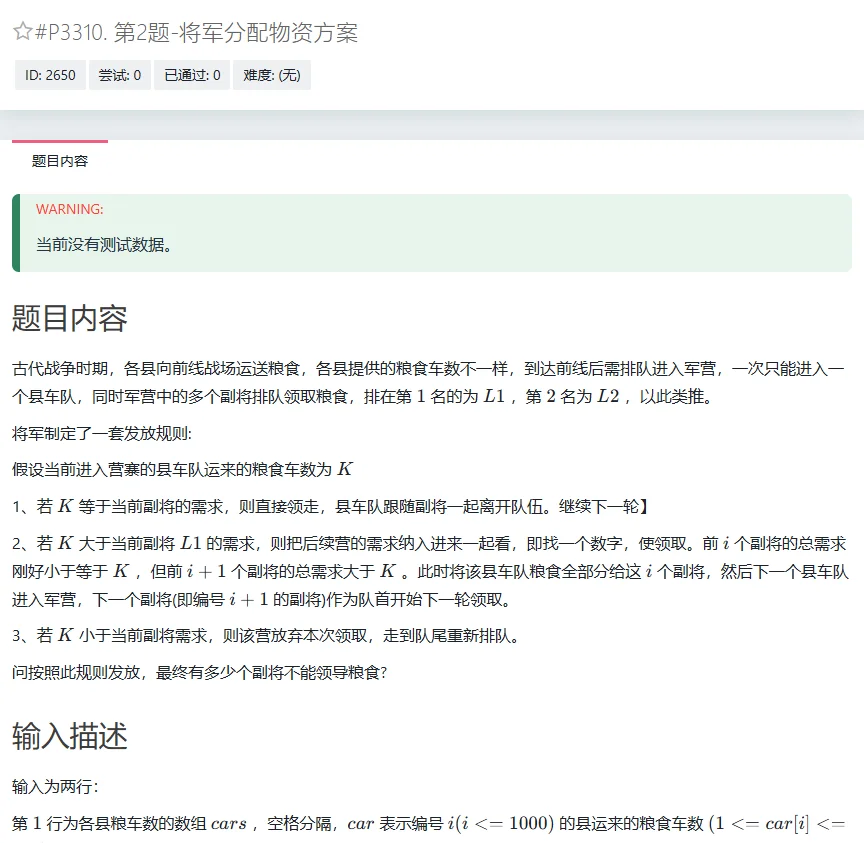
Task: Click the question line 问按照此规则发放
Action: tap(200, 673)
